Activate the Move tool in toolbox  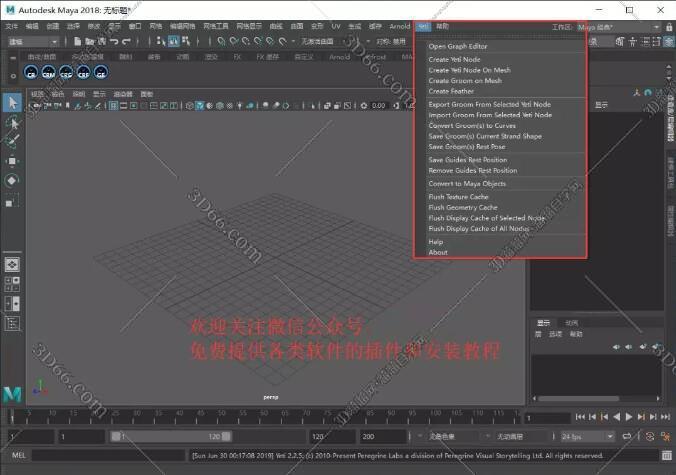(12, 161)
